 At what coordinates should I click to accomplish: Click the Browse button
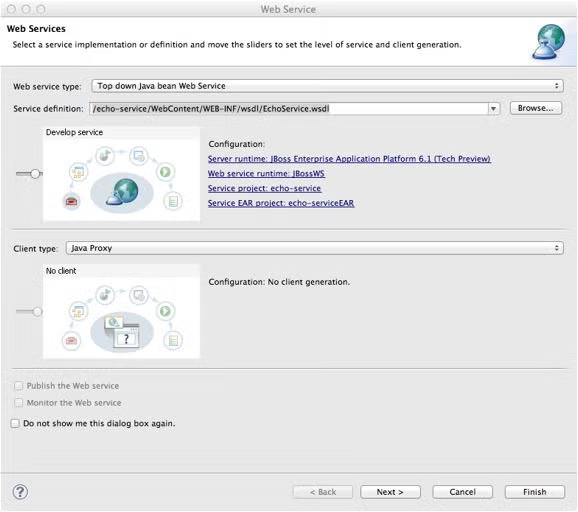(x=536, y=108)
